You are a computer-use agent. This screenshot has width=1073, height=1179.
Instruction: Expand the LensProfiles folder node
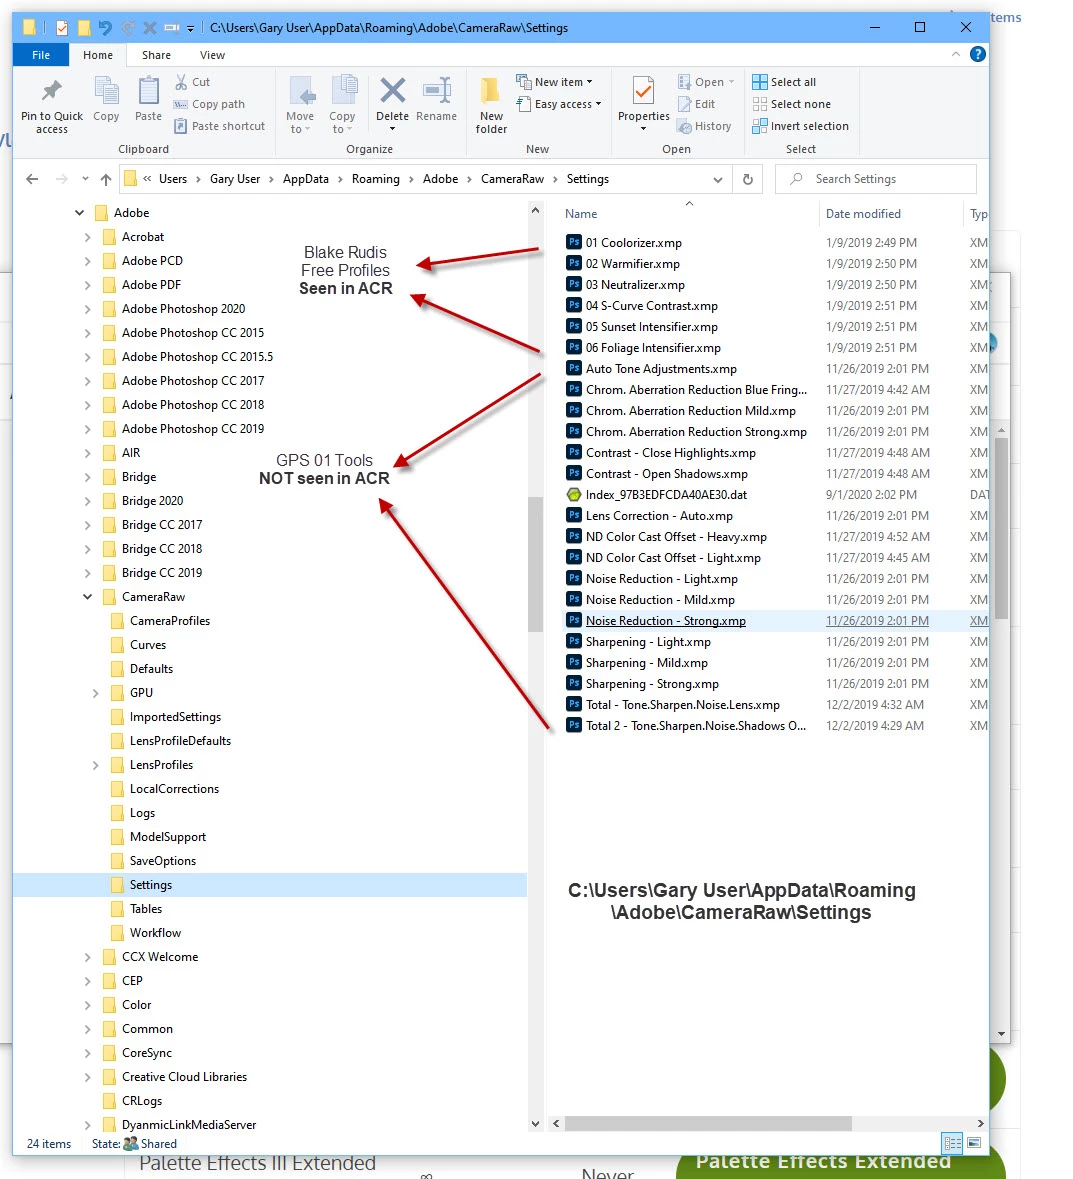[x=95, y=765]
